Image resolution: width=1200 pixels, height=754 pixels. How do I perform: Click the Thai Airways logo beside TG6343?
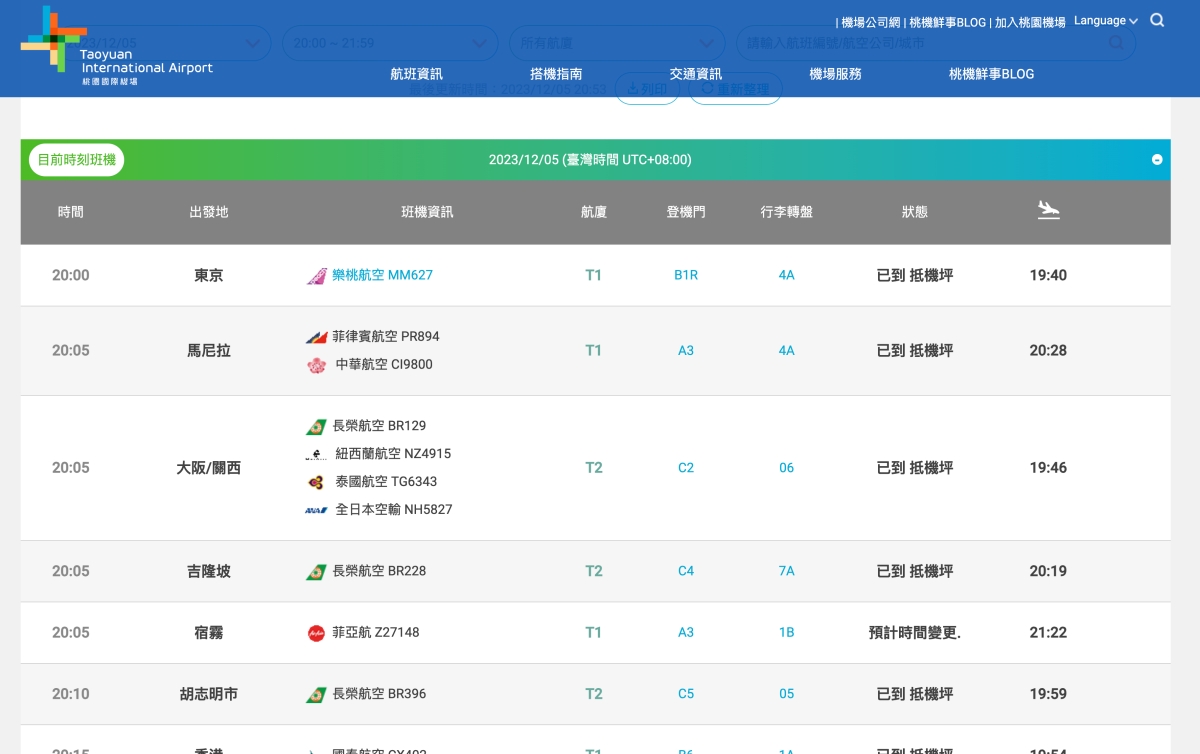[316, 482]
